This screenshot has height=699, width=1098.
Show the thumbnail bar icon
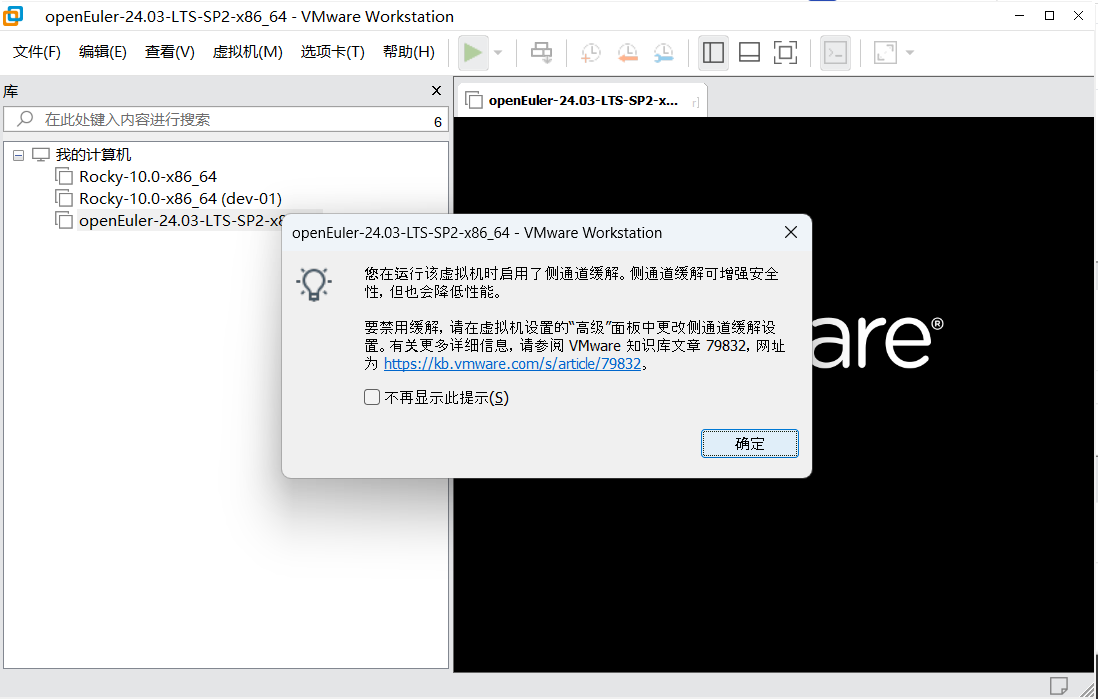(x=749, y=52)
